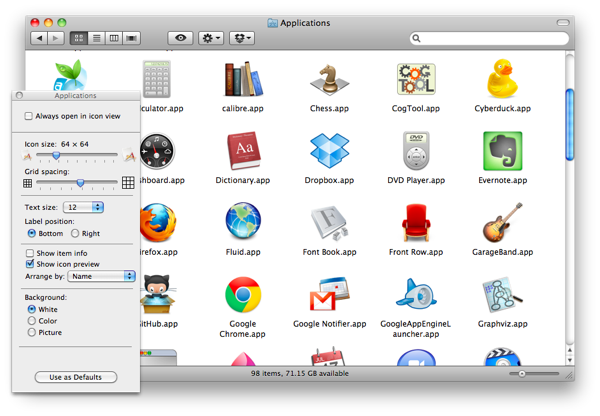This screenshot has width=600, height=416.
Task: Select the Fluid.app globe icon
Action: [243, 221]
